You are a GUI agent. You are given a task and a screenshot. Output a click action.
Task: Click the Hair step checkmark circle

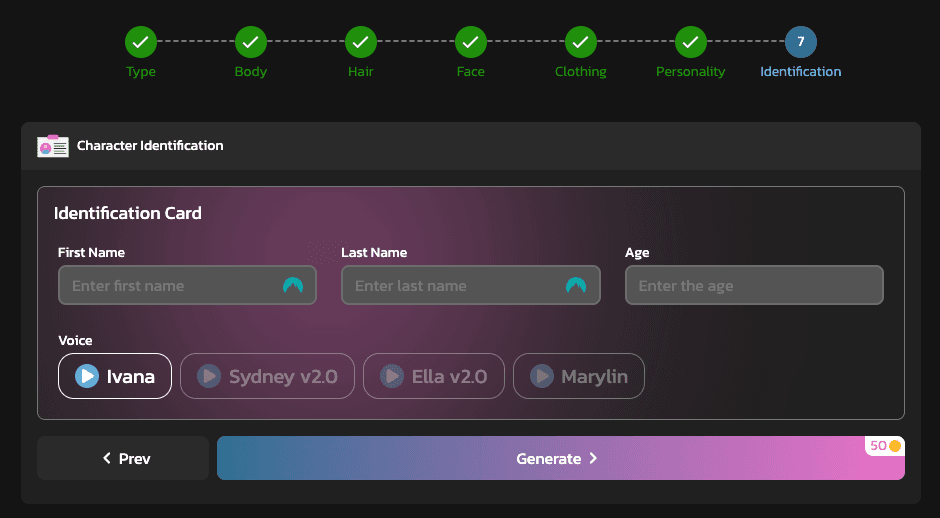point(361,42)
